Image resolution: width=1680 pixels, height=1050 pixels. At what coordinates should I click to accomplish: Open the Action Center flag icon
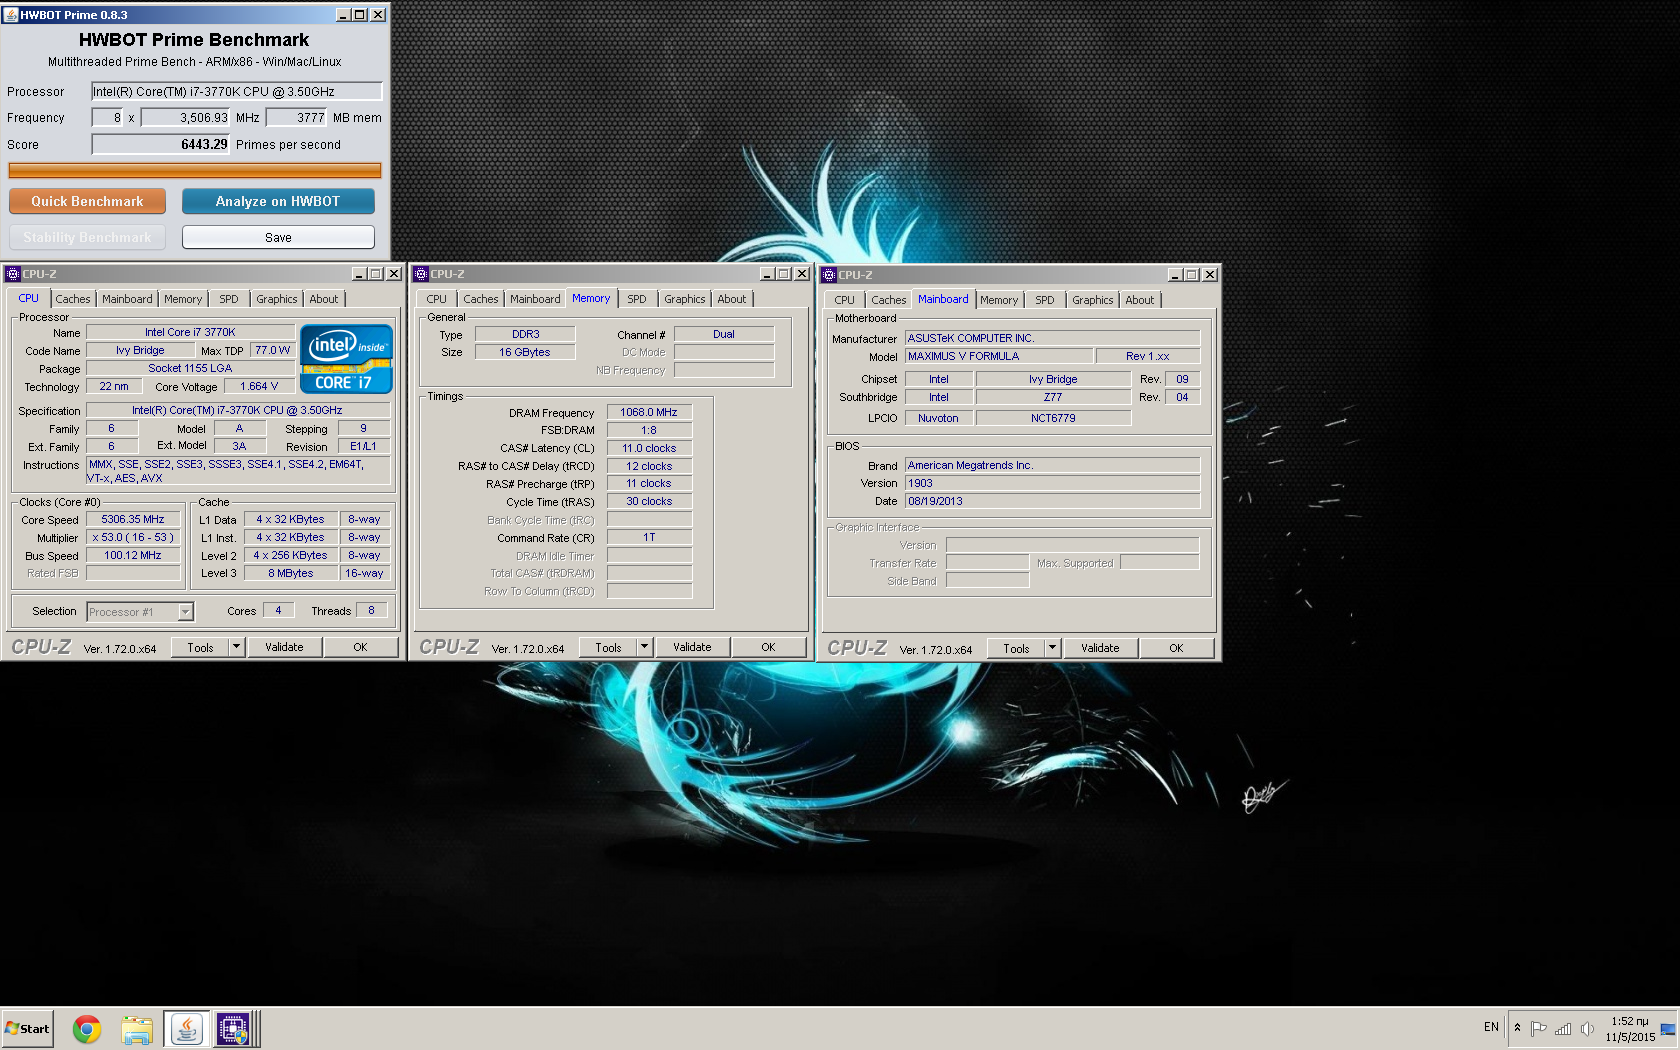click(1539, 1028)
